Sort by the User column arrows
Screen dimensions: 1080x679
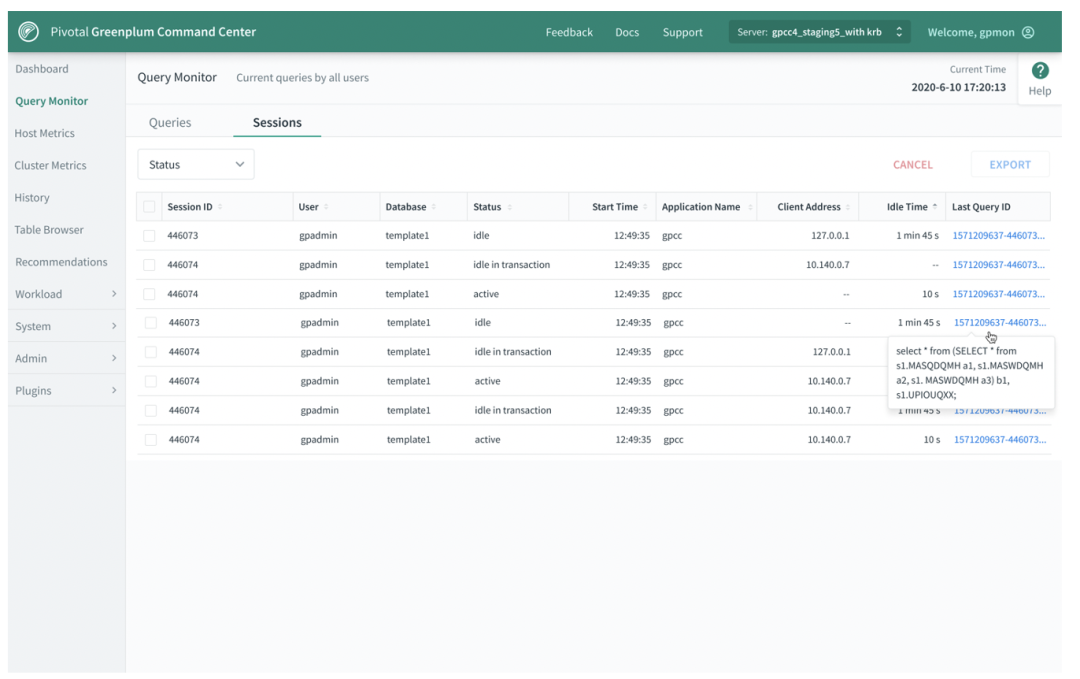tap(326, 207)
